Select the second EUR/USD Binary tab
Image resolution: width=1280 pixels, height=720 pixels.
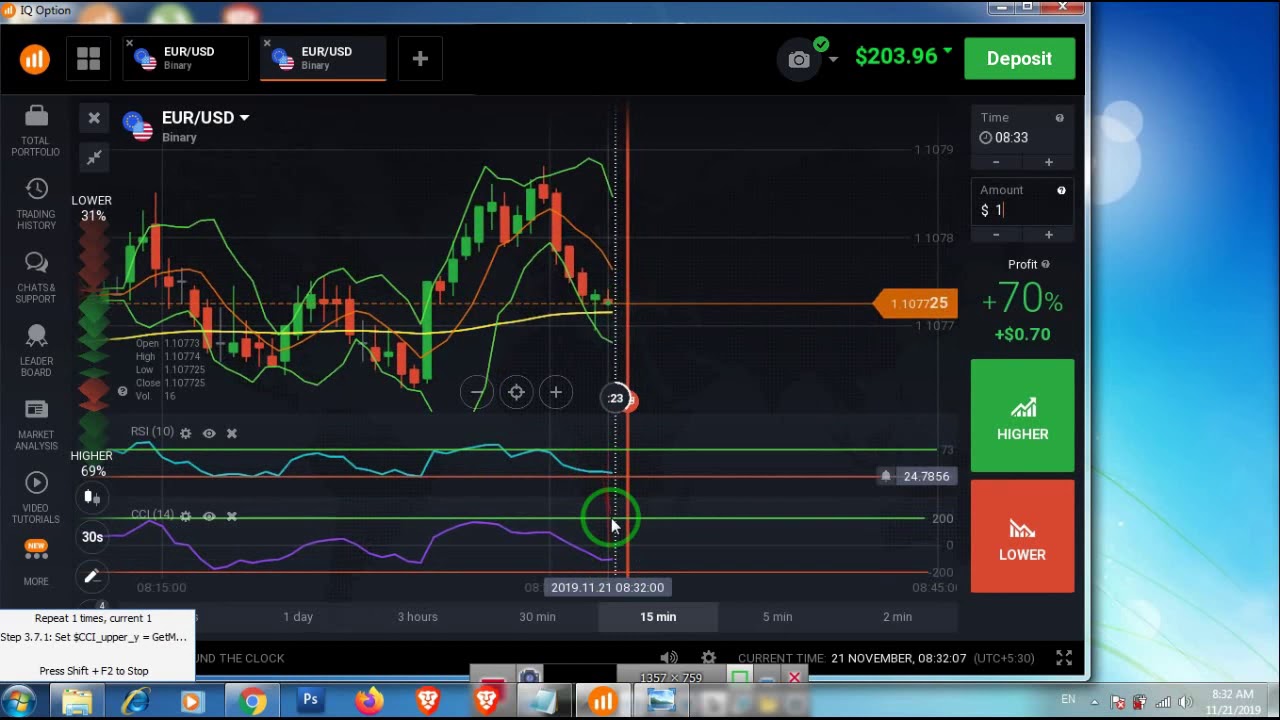[x=325, y=58]
